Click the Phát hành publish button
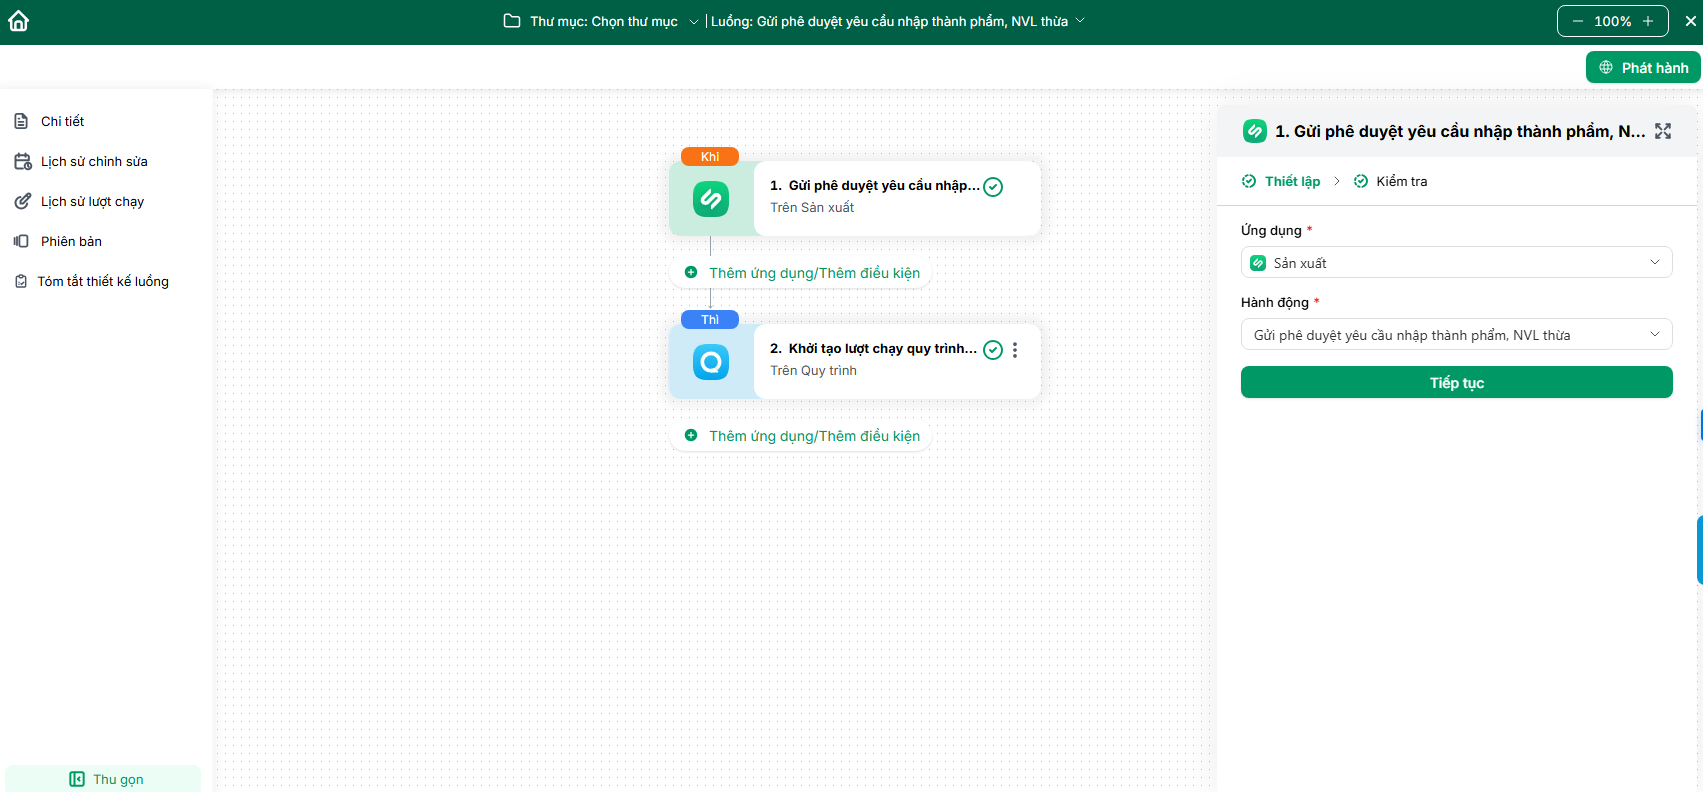Image resolution: width=1703 pixels, height=792 pixels. 1643,67
